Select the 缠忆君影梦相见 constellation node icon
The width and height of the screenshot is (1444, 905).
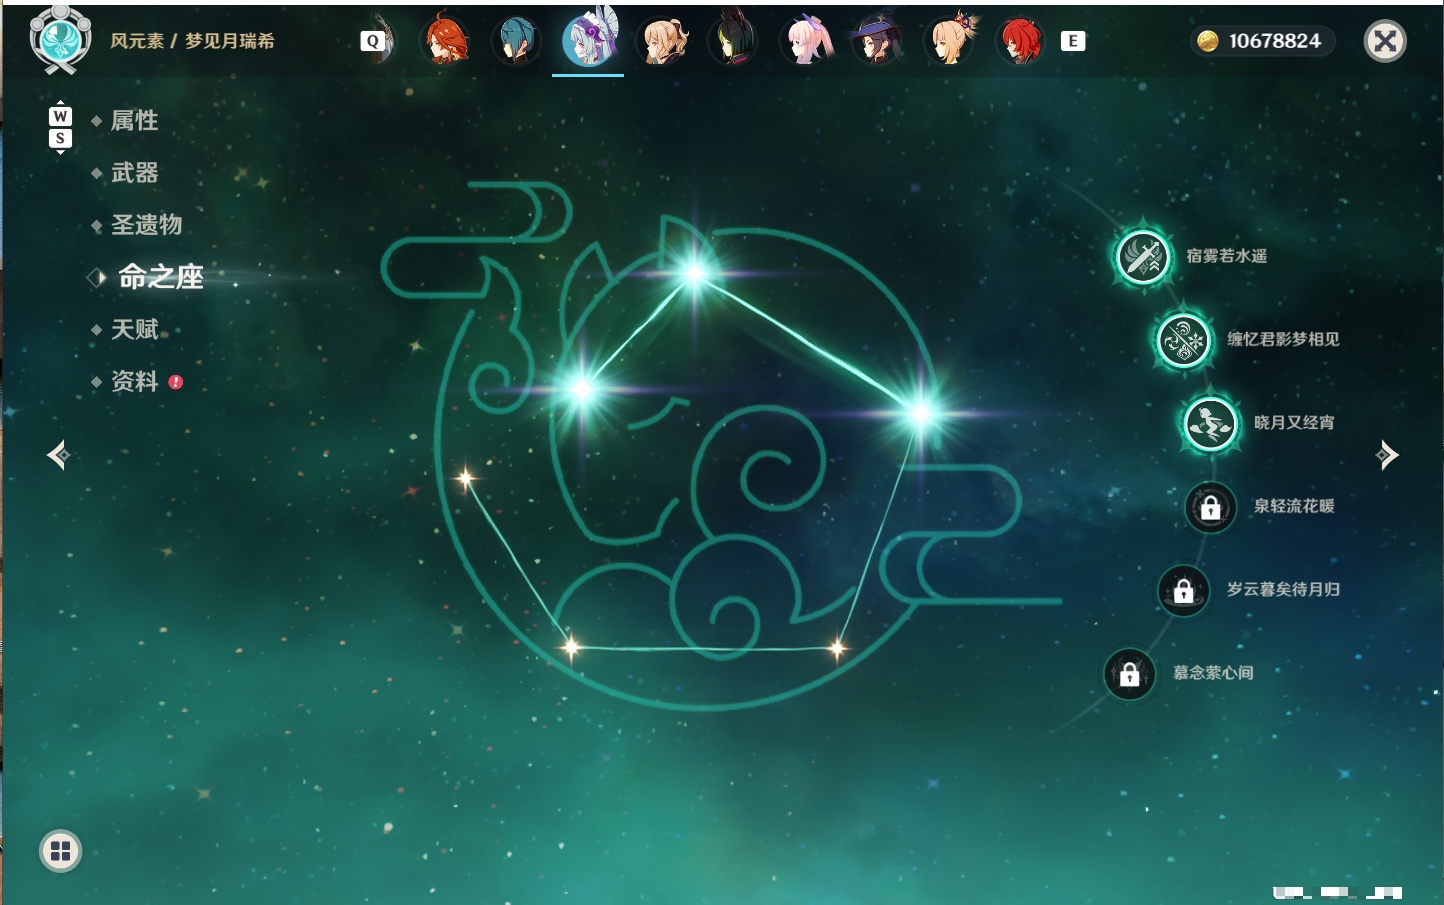pyautogui.click(x=1184, y=340)
